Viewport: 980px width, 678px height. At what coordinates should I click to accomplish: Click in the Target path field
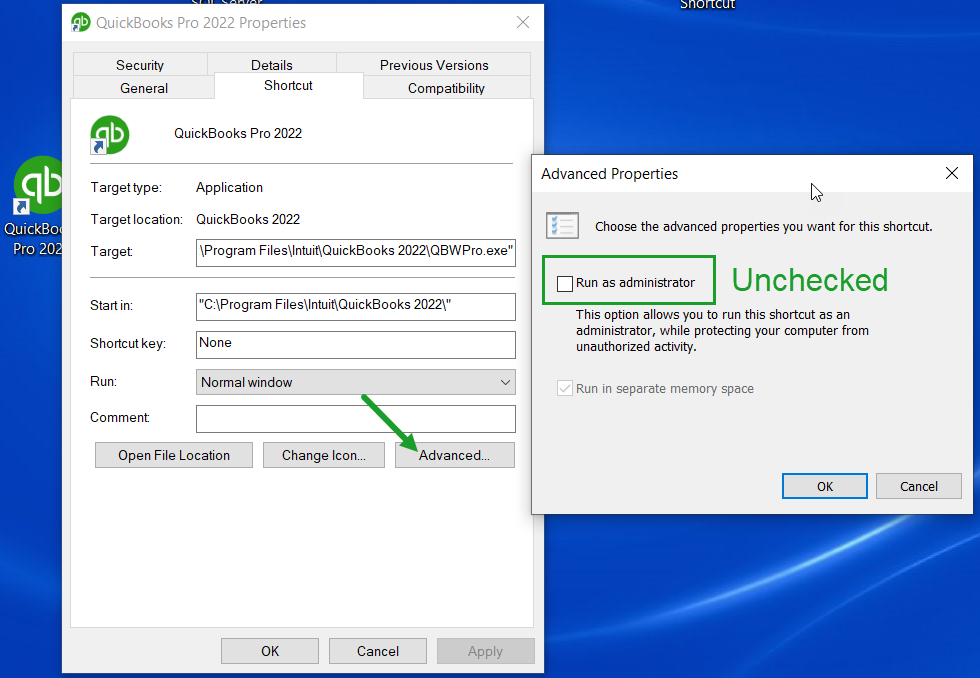tap(356, 252)
